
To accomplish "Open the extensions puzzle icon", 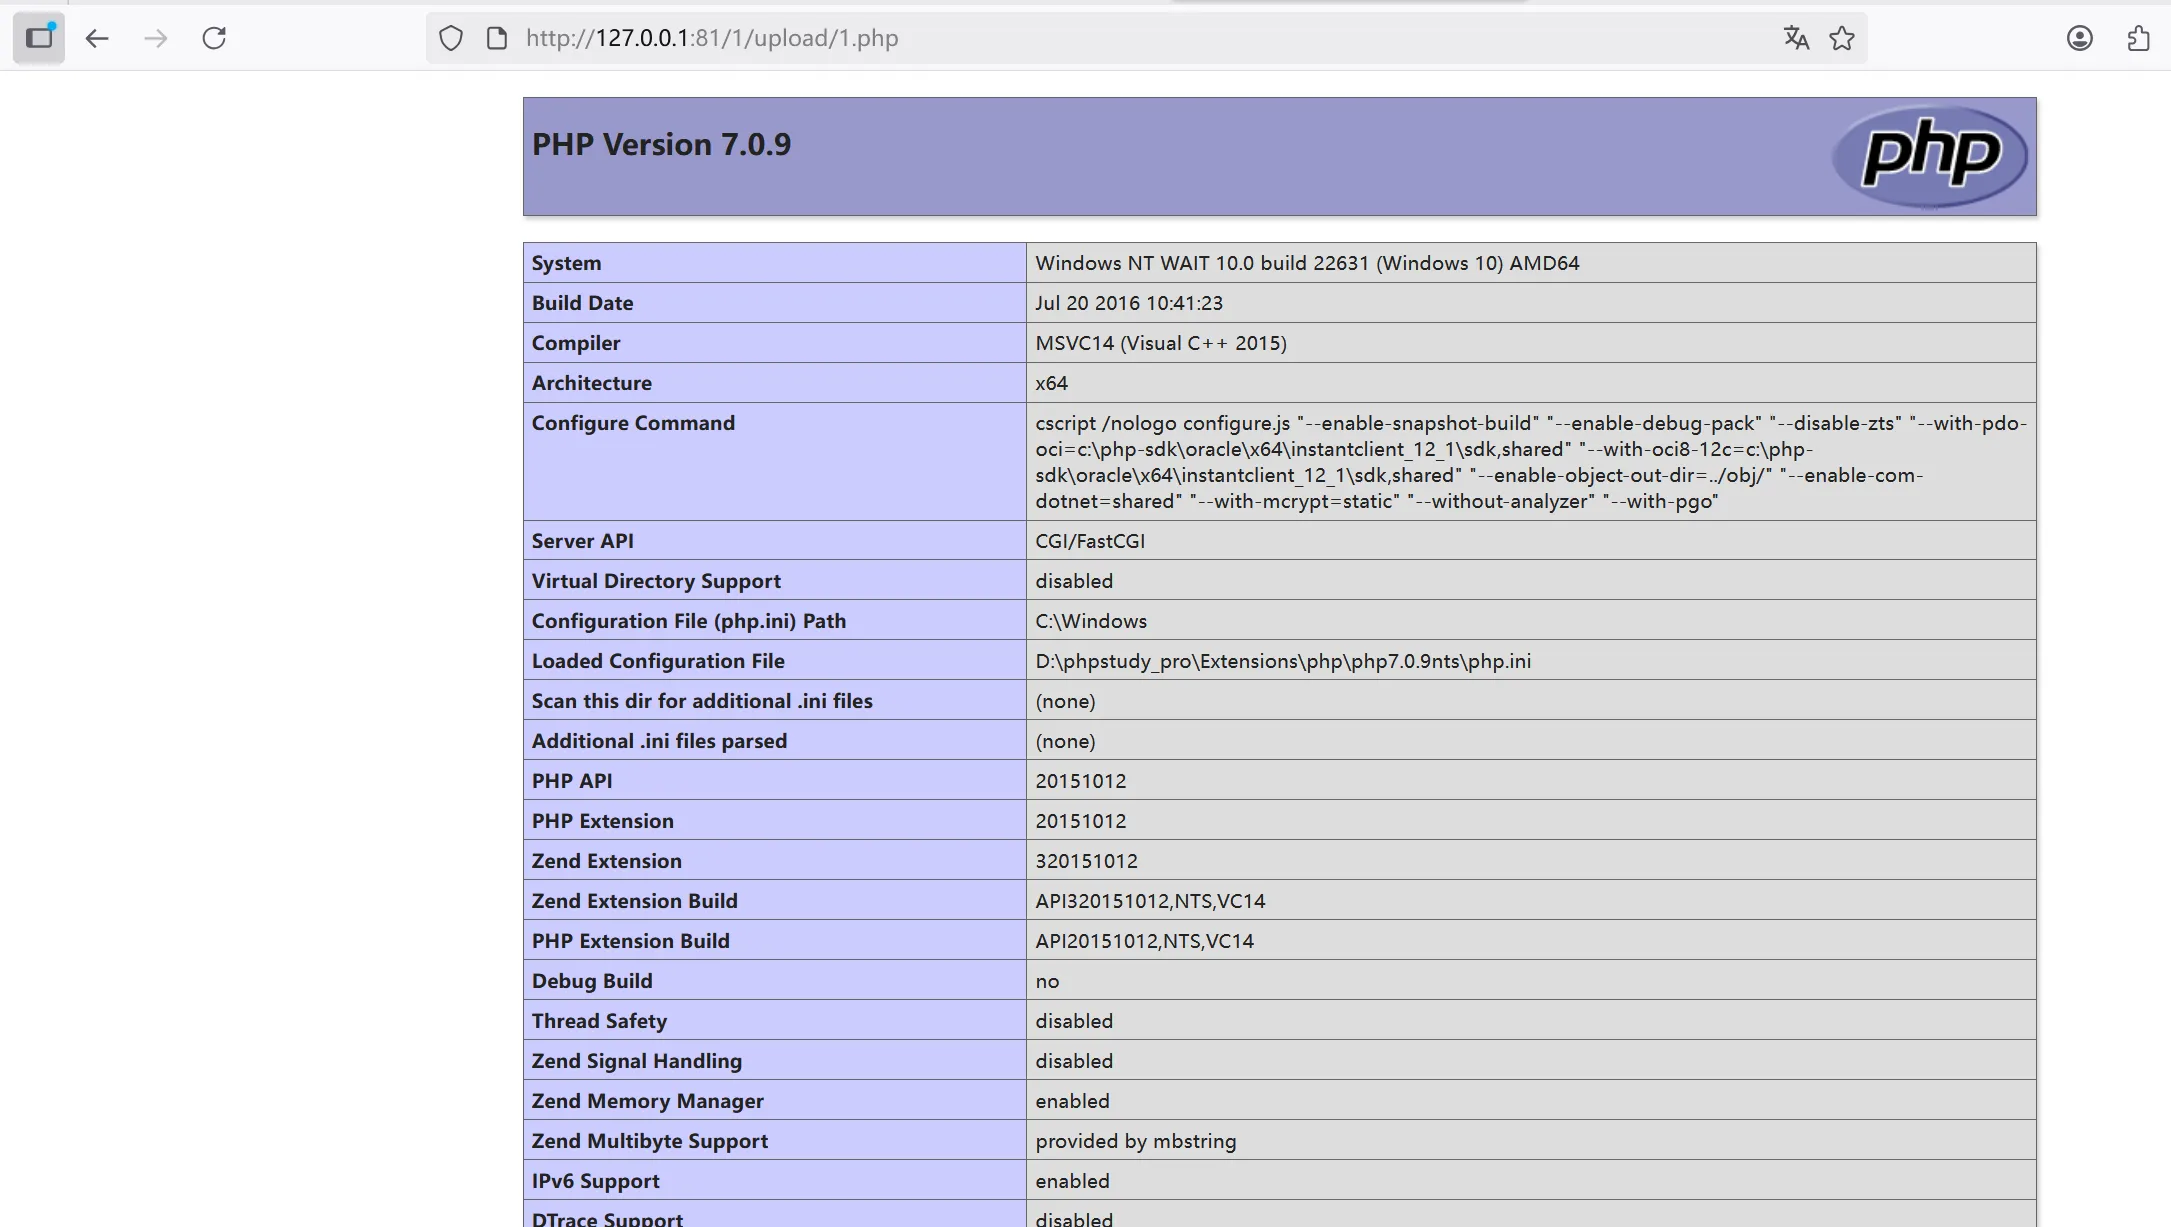I will click(2138, 38).
